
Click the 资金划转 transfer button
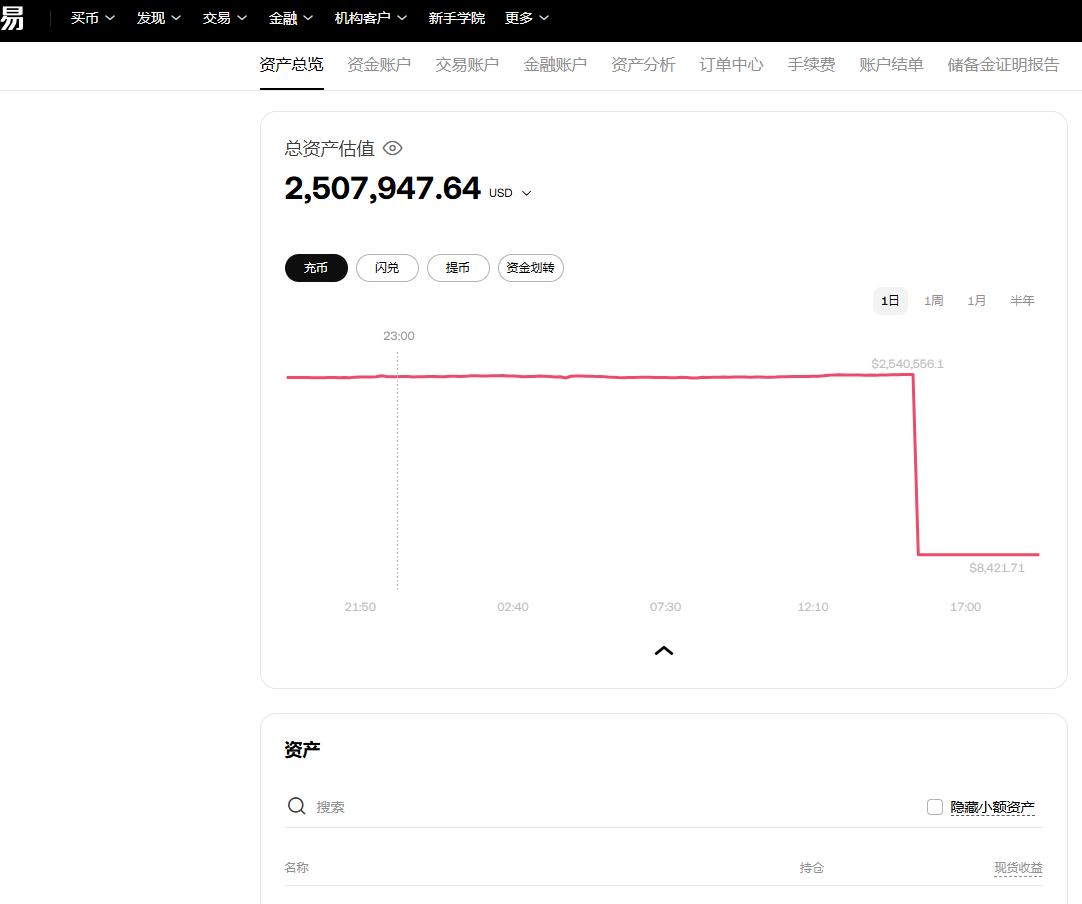[530, 268]
